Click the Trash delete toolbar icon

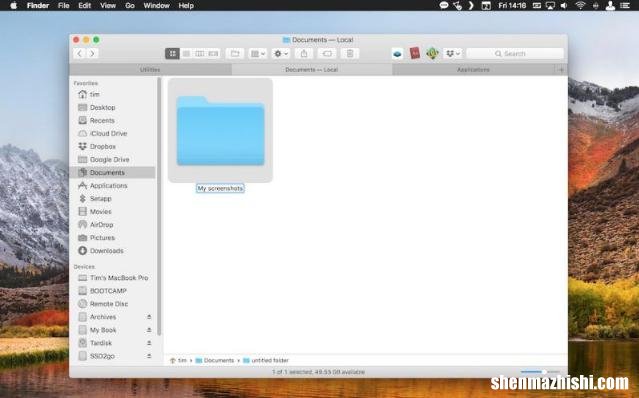pyautogui.click(x=350, y=53)
